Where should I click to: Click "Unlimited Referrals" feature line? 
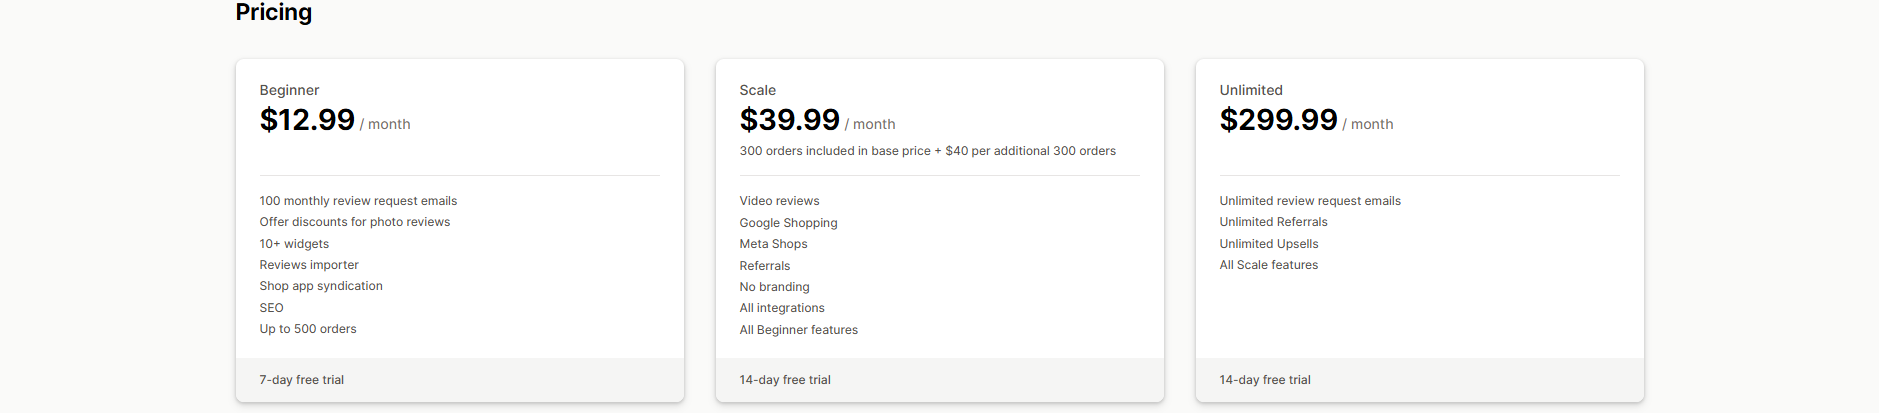1273,222
